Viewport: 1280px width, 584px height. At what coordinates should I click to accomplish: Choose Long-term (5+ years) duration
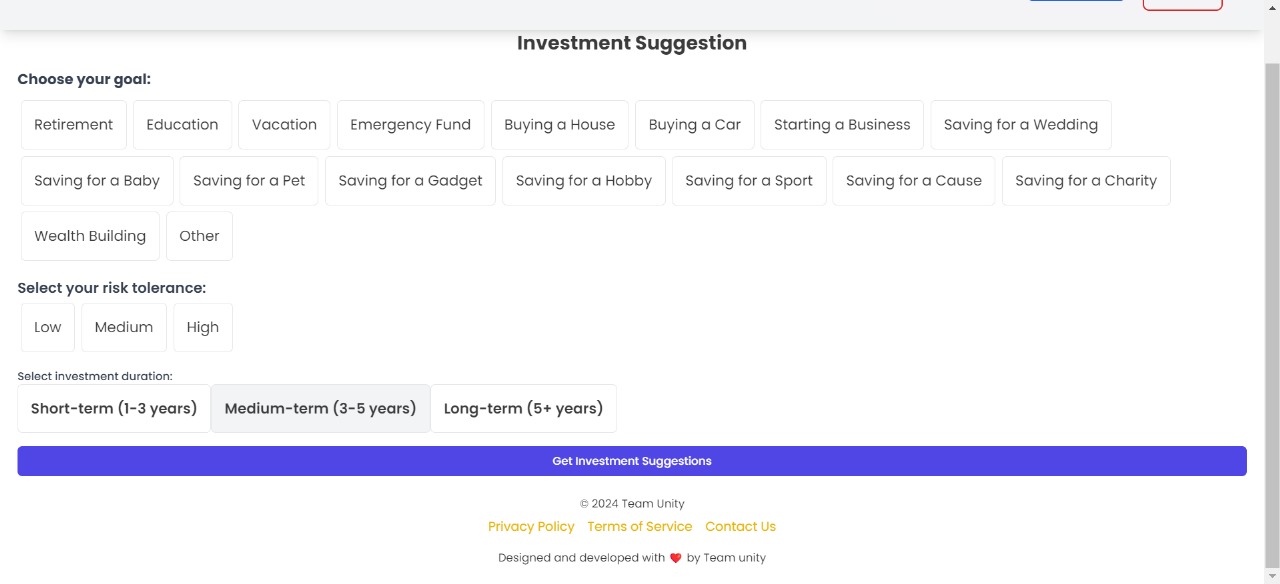pos(523,408)
